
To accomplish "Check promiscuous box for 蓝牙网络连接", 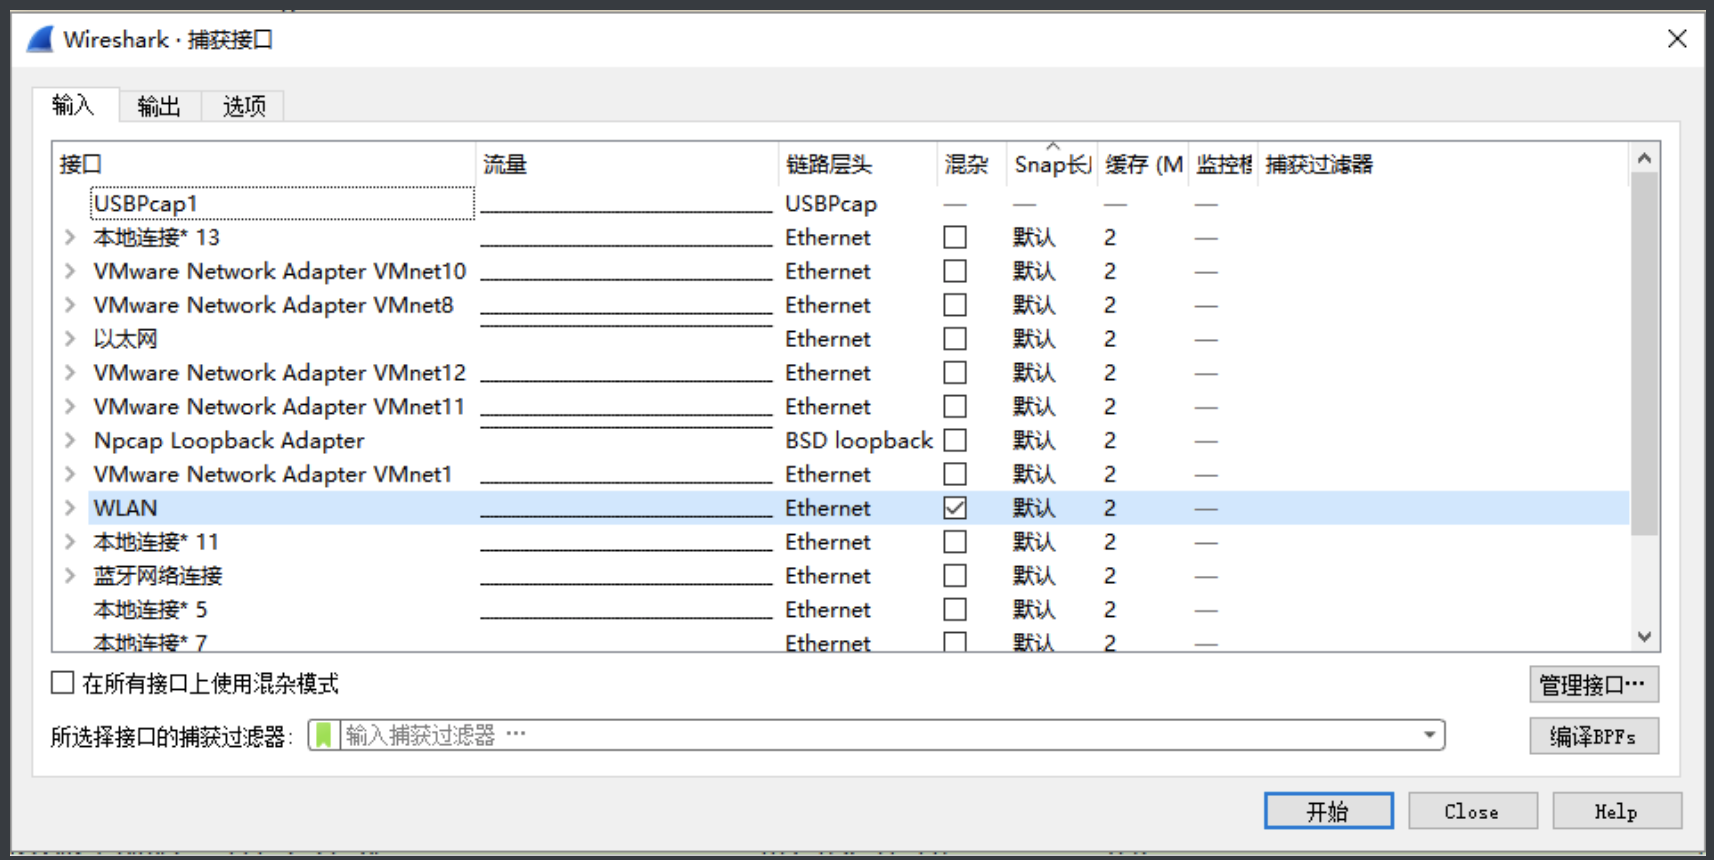I will pos(955,576).
